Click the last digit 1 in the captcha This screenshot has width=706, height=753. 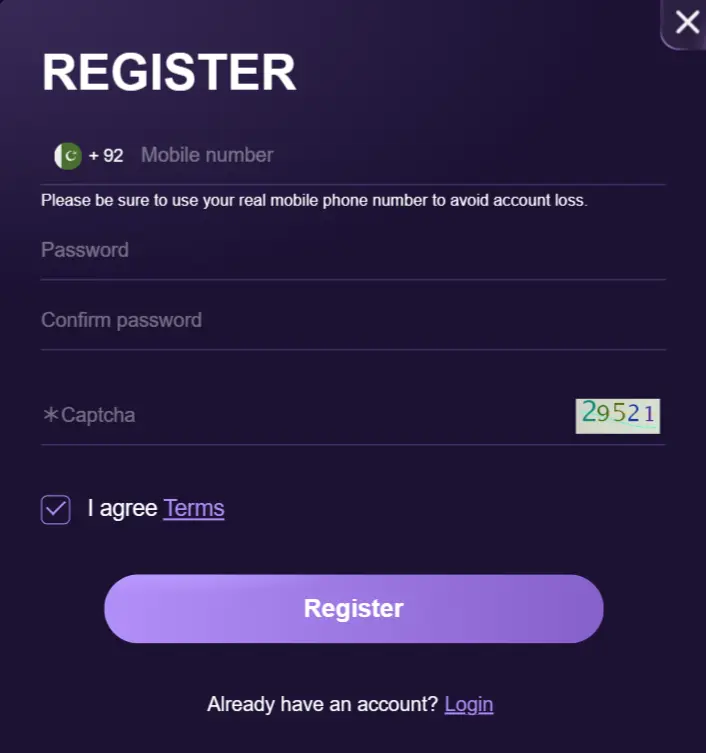coord(649,413)
